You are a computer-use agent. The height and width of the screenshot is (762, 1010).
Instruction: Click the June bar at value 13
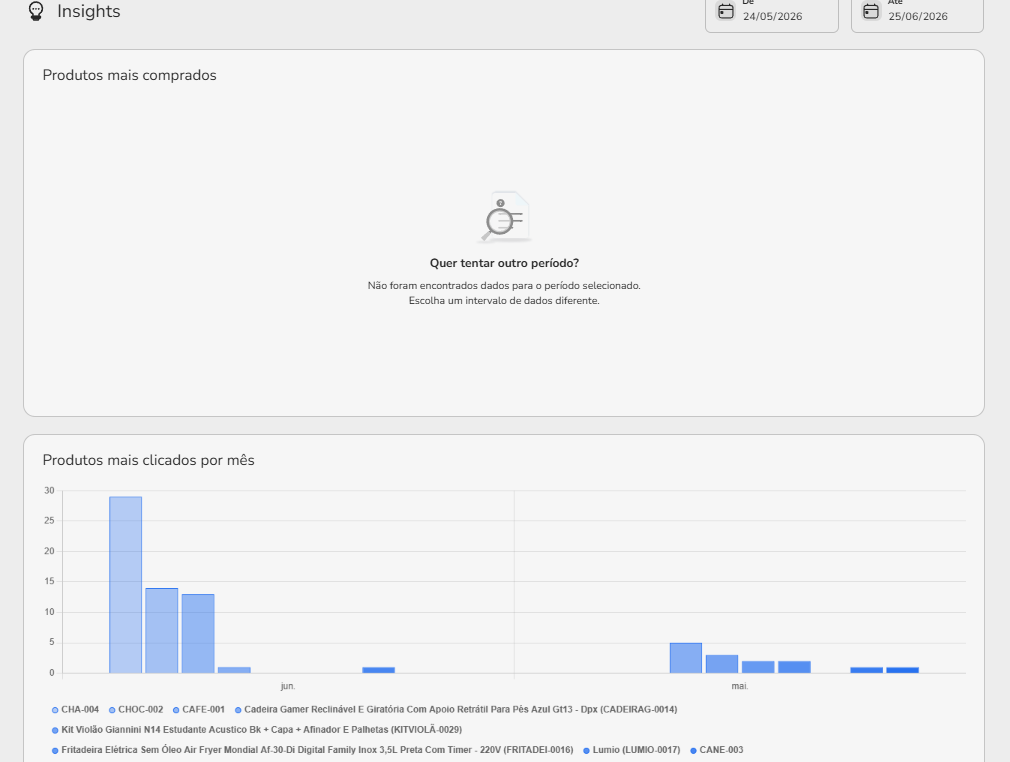pos(198,634)
